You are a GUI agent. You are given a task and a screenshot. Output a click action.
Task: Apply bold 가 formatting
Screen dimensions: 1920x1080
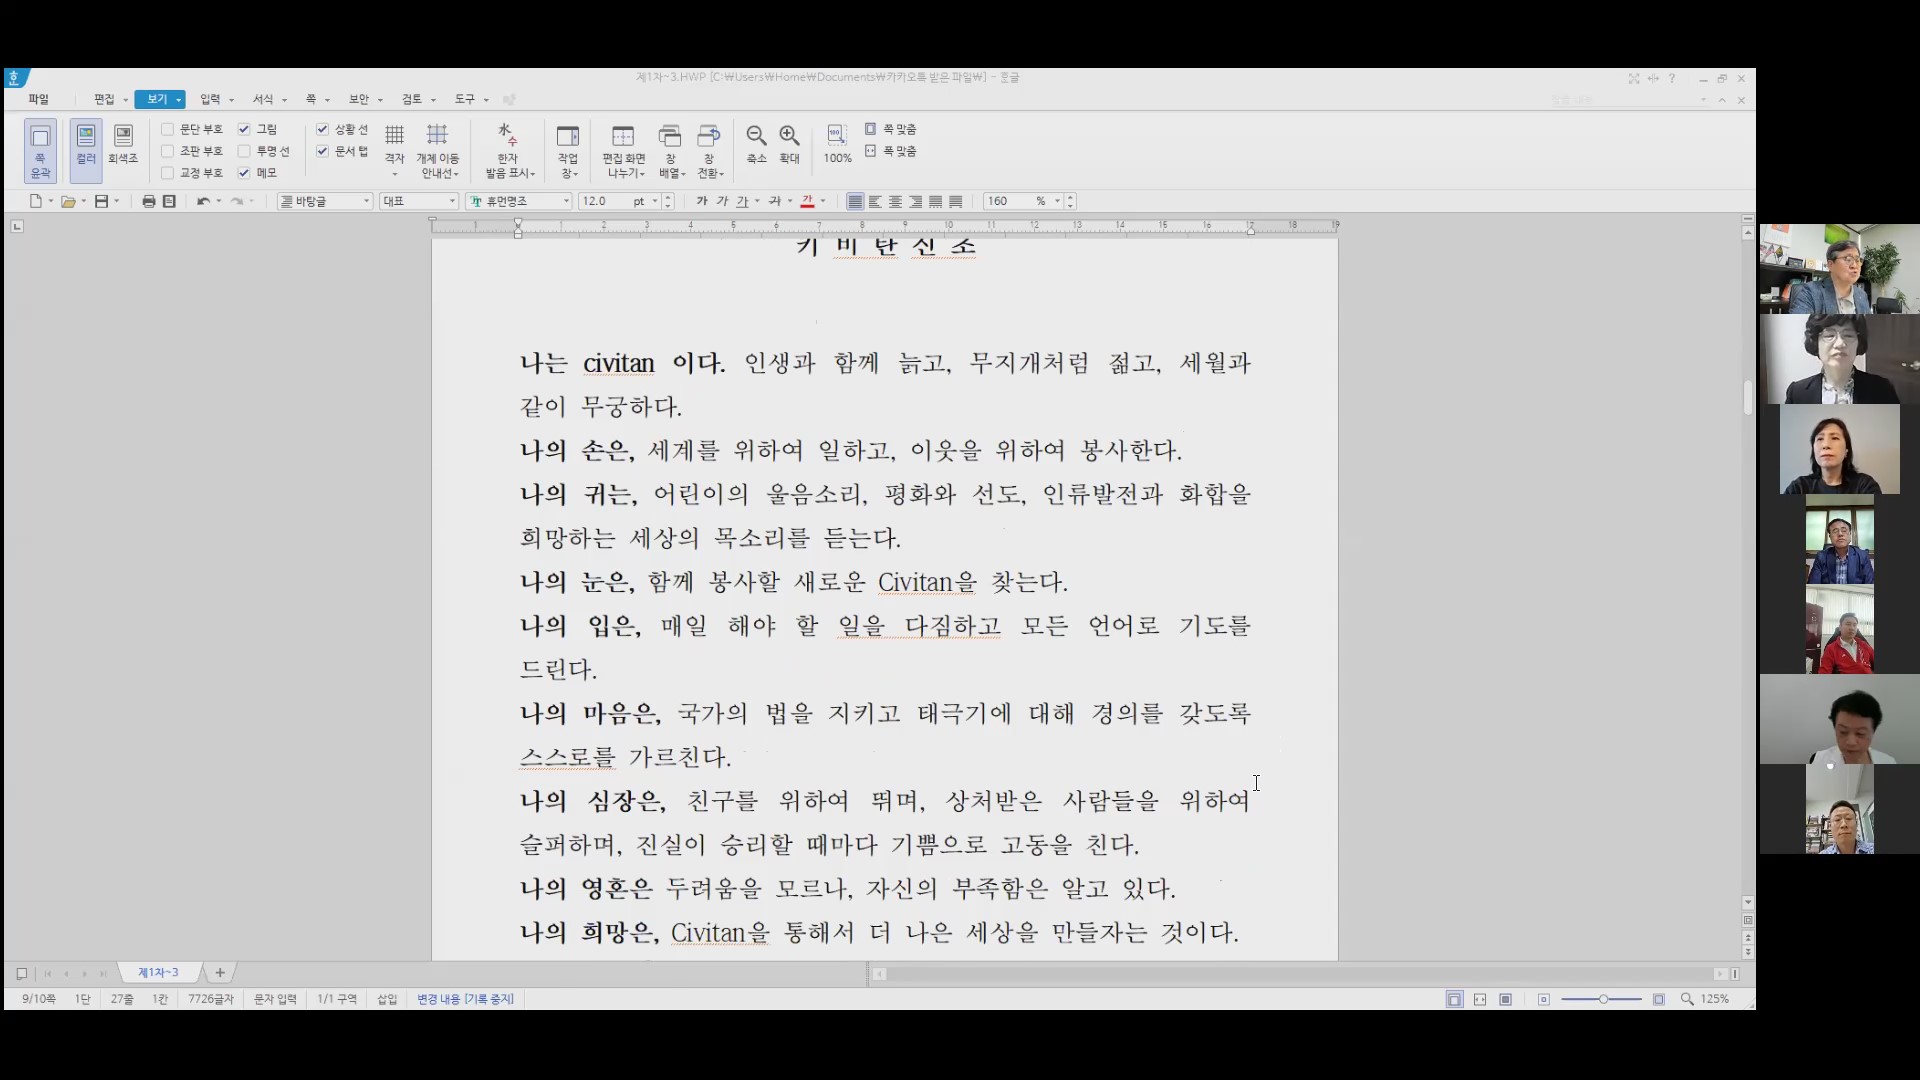click(702, 201)
